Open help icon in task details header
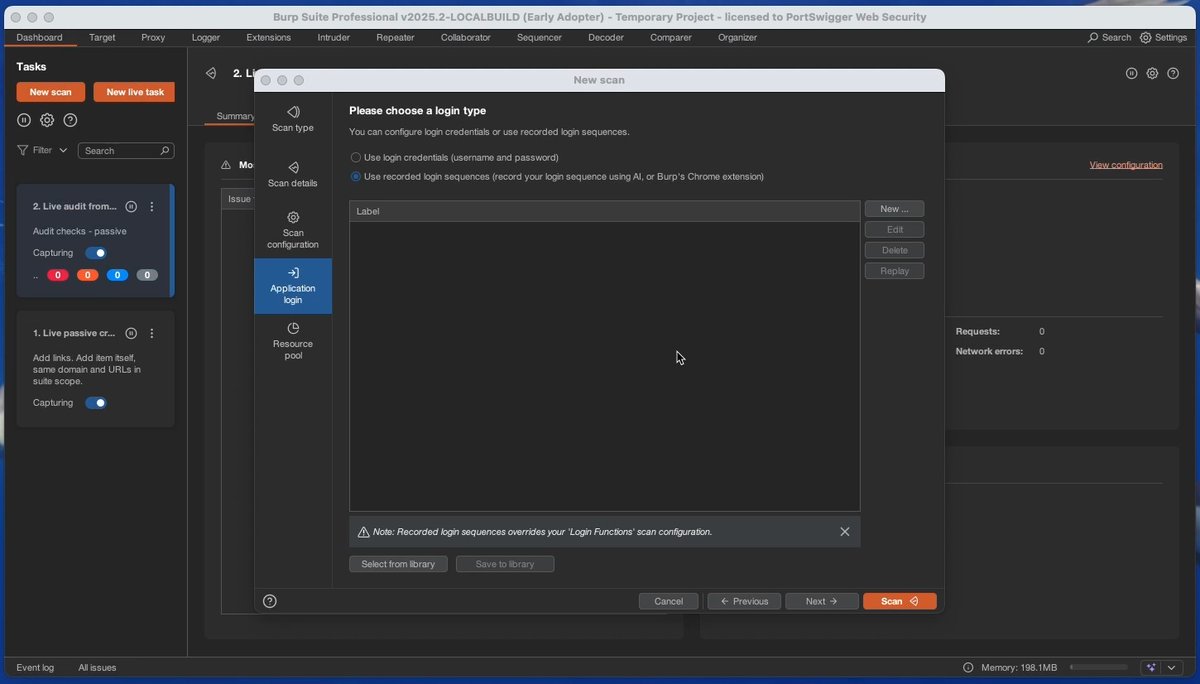 click(1172, 73)
